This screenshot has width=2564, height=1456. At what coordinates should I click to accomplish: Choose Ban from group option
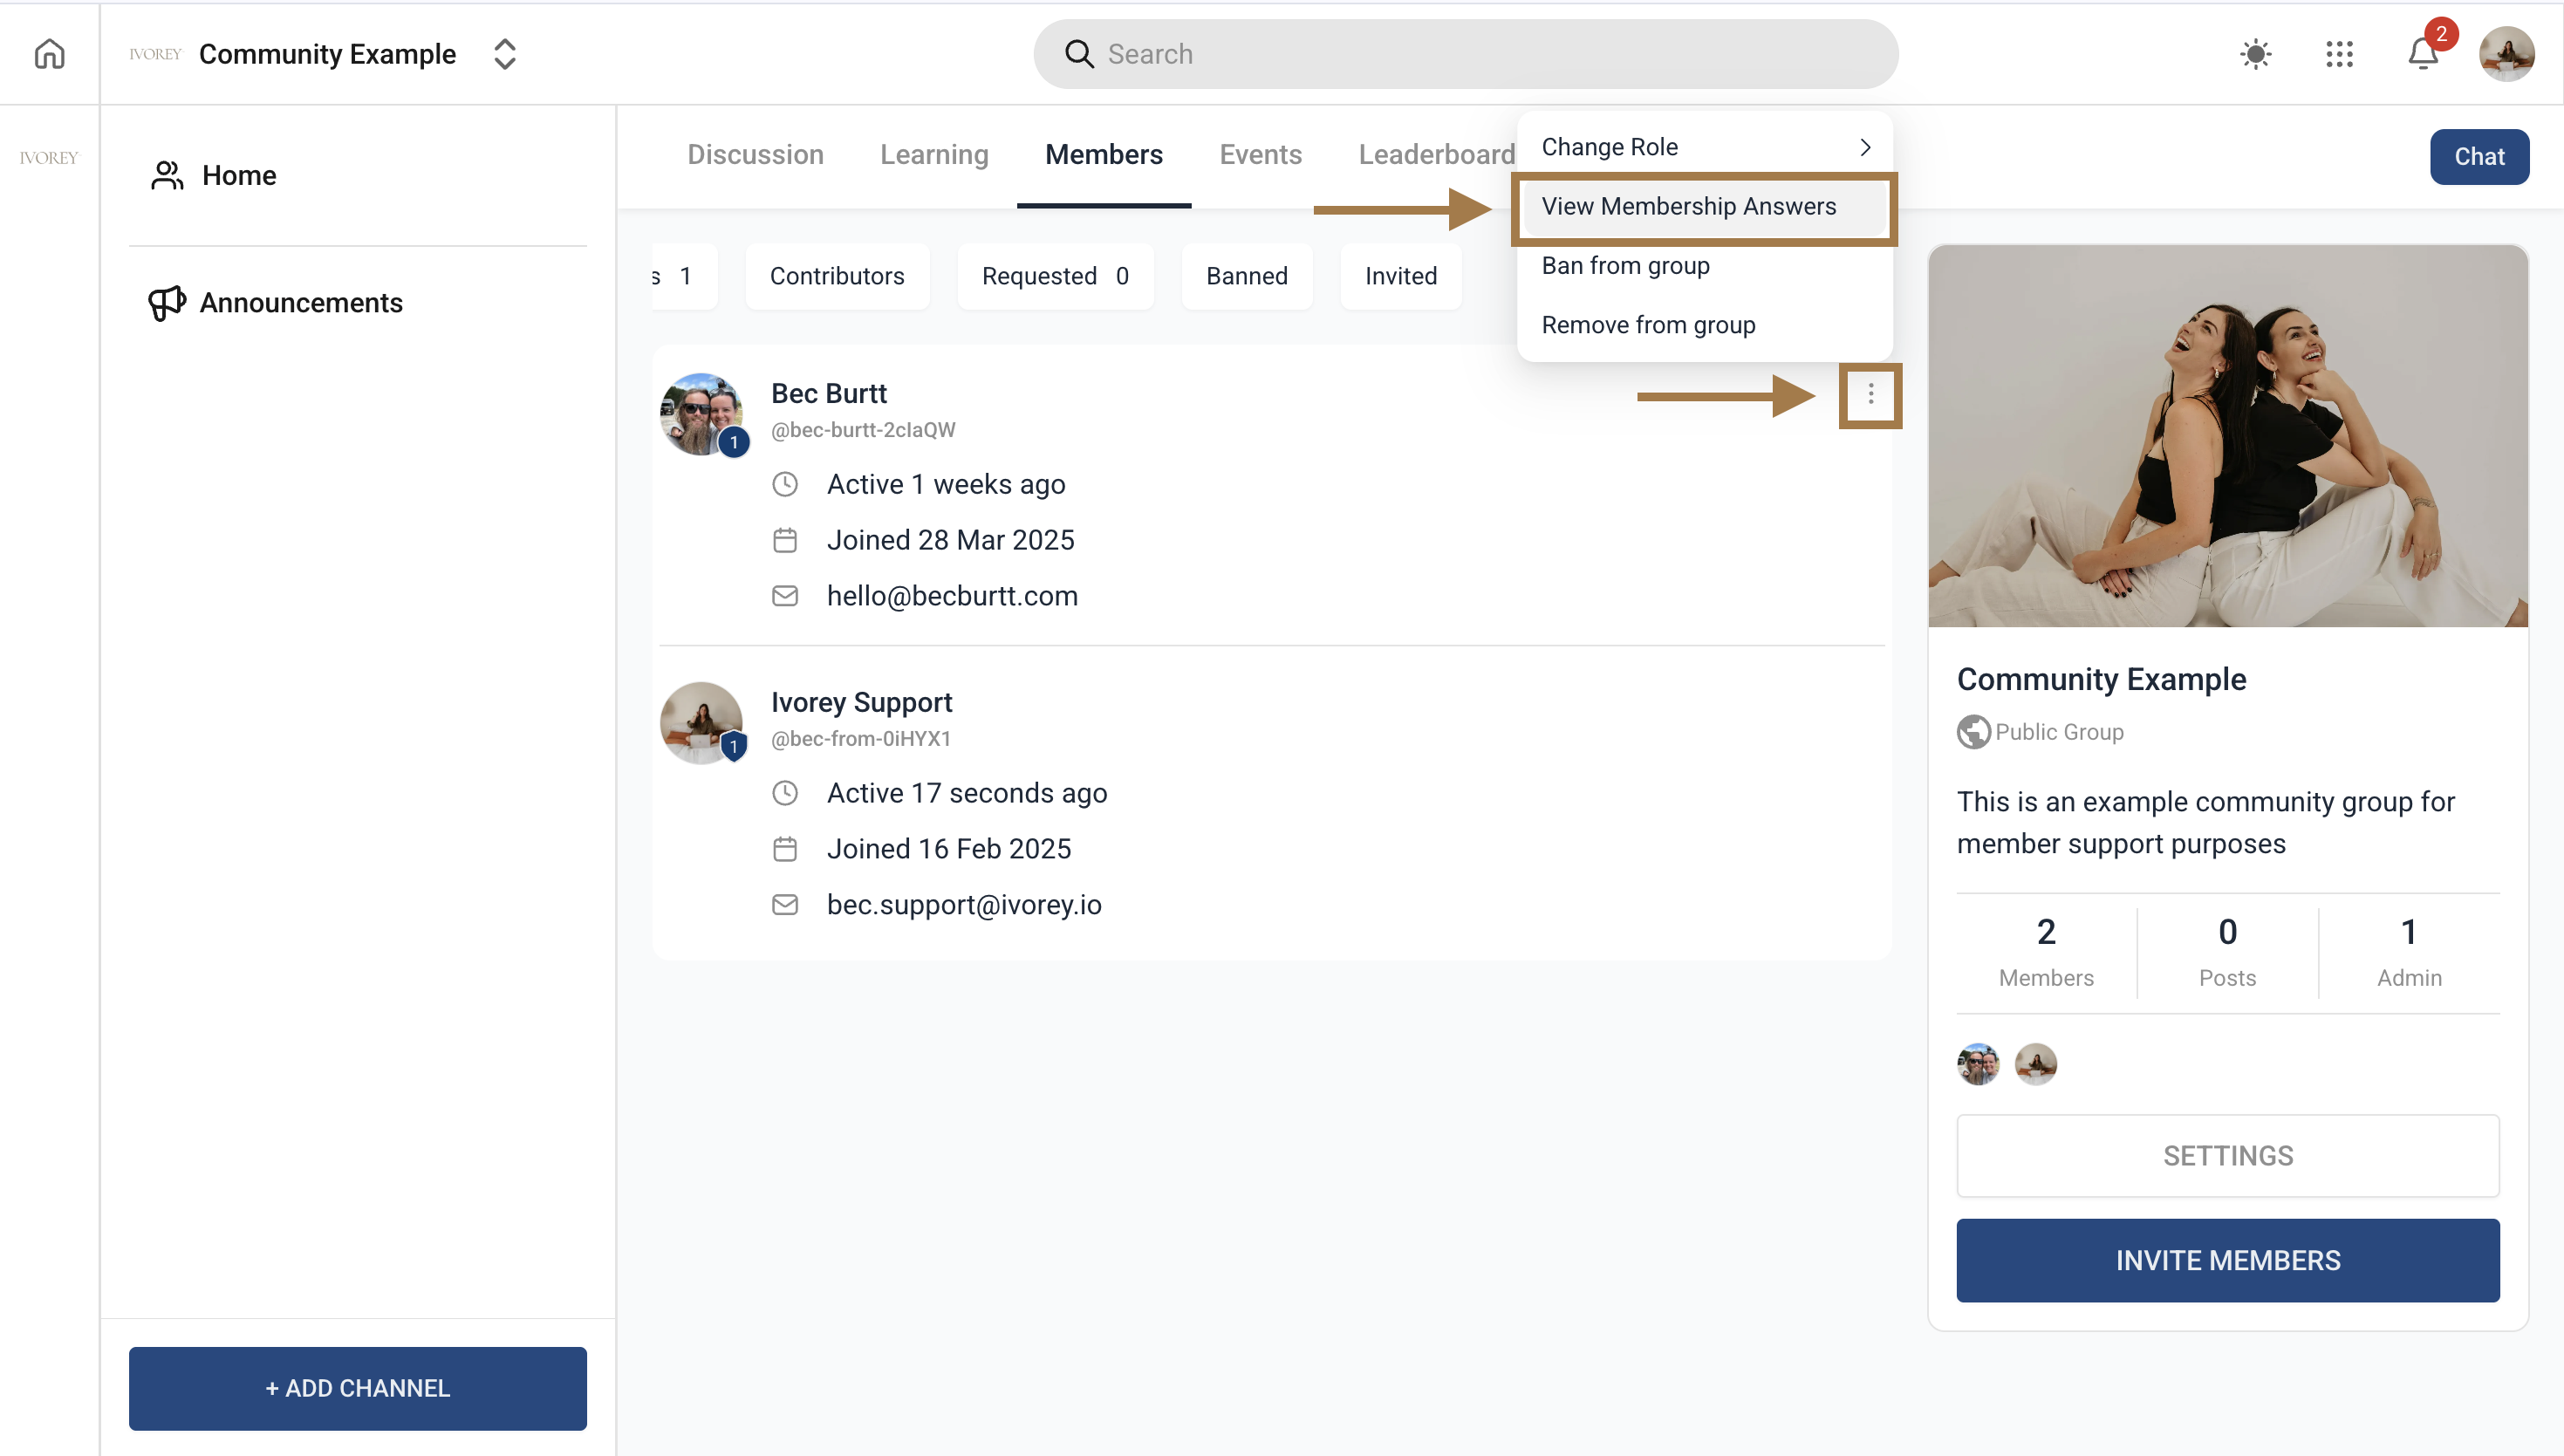tap(1625, 266)
